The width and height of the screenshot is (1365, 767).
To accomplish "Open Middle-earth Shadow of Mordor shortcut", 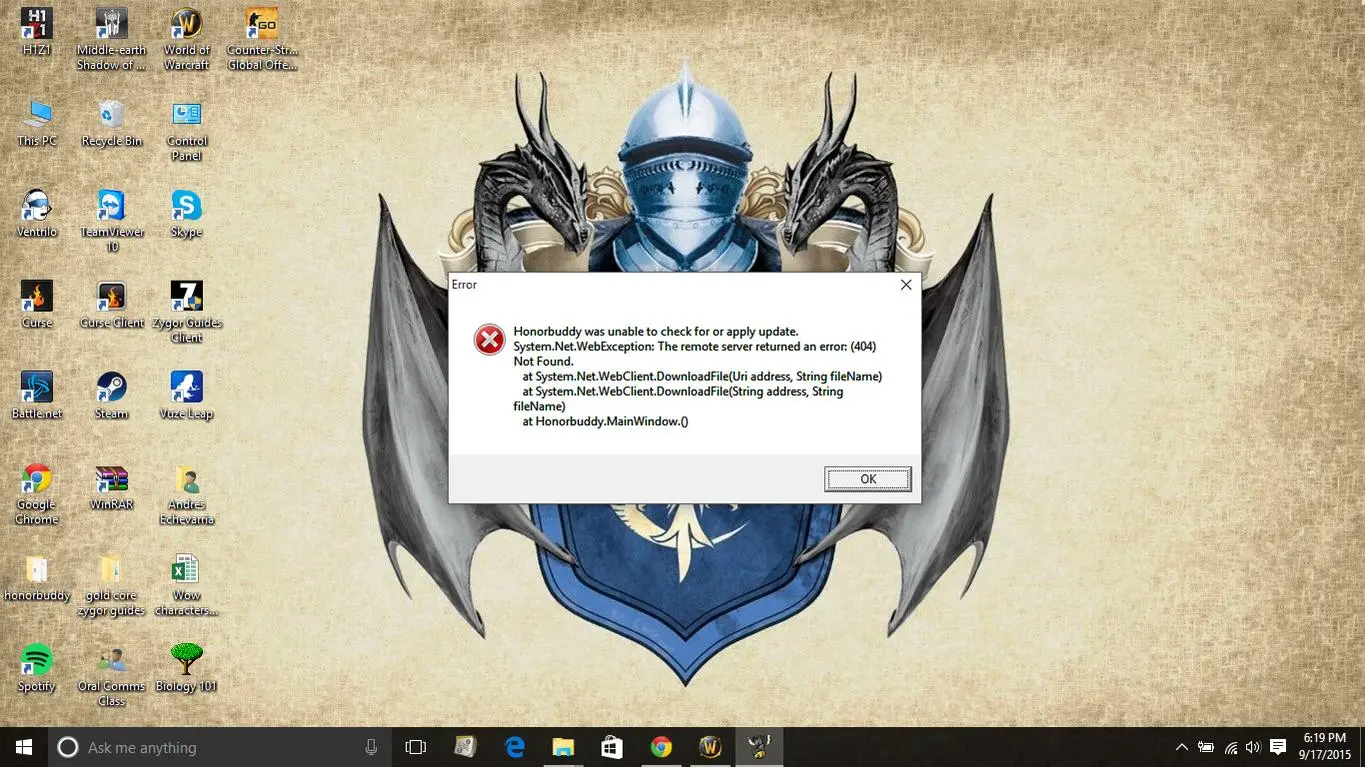I will pyautogui.click(x=112, y=39).
